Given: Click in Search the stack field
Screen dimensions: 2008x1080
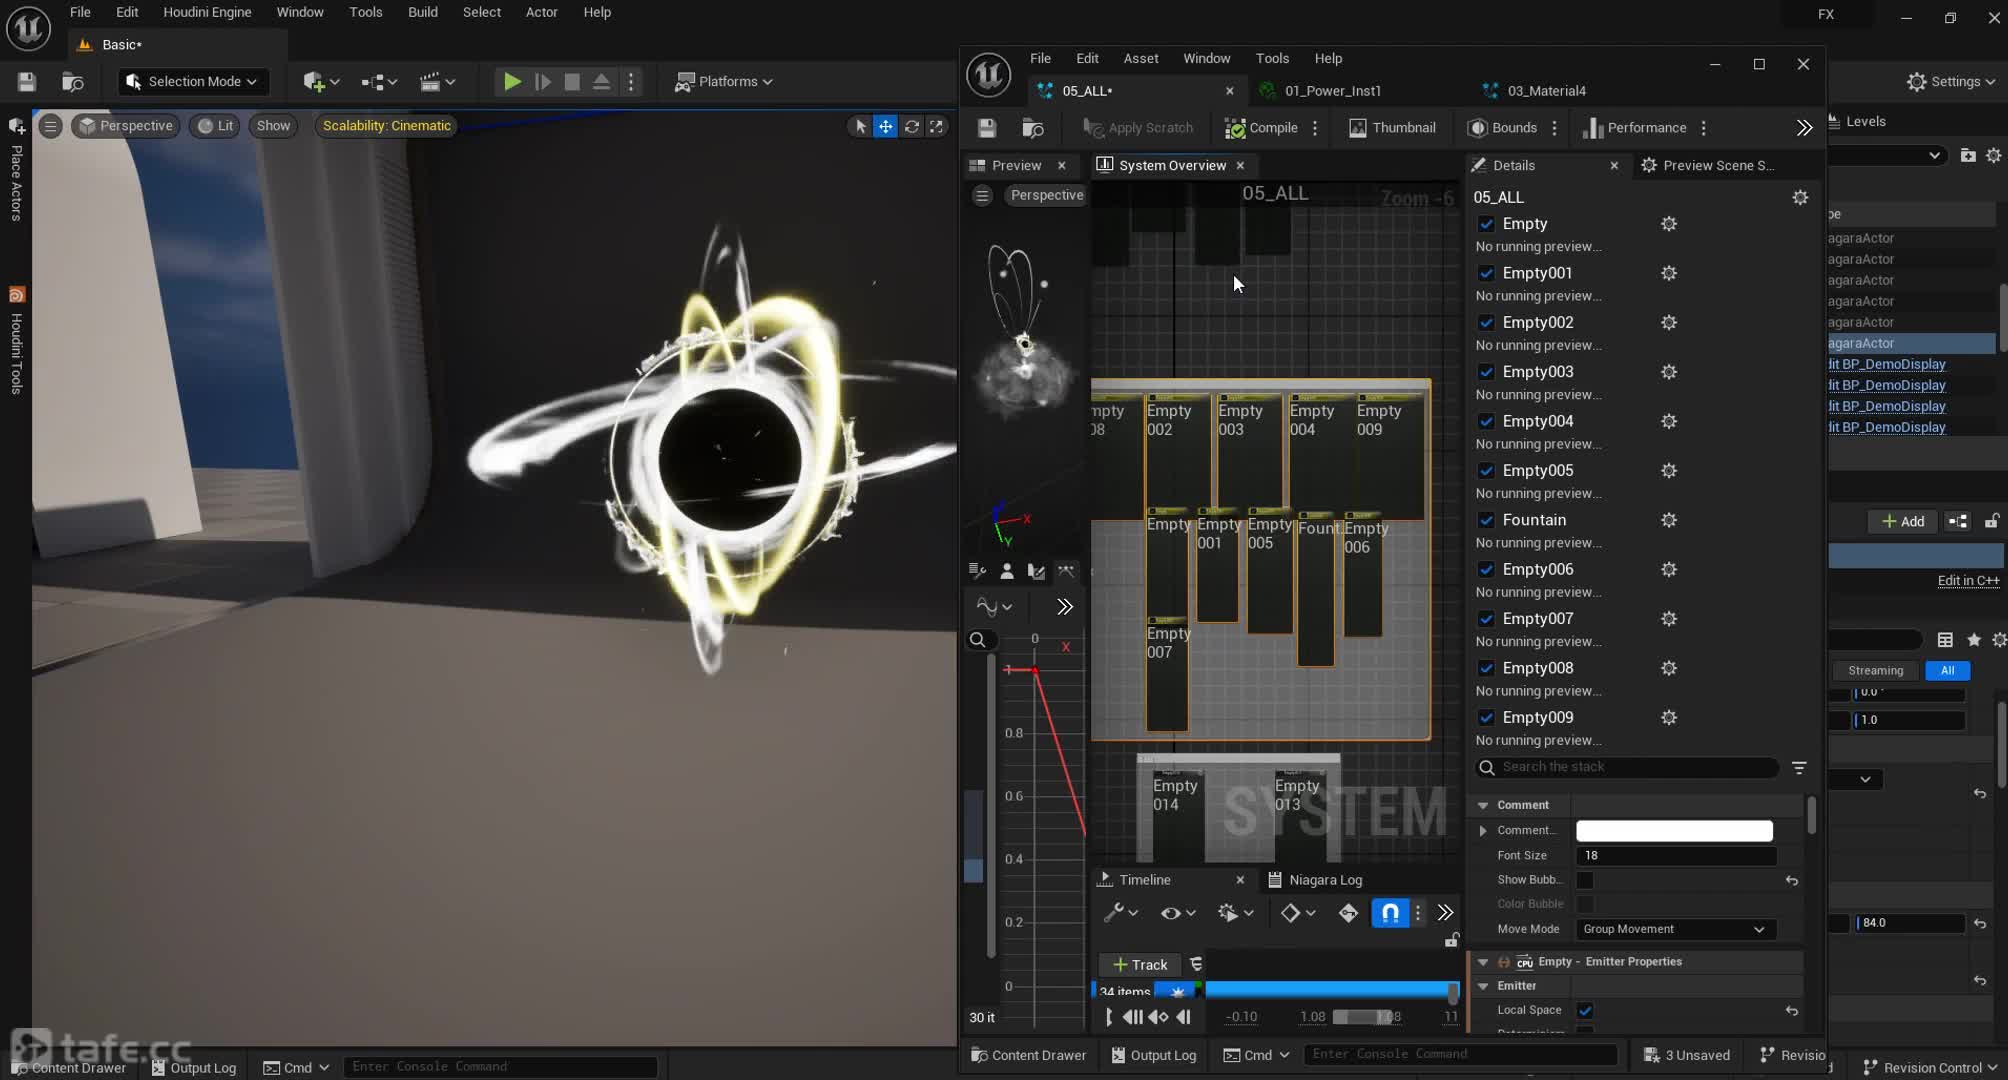Looking at the screenshot, I should pyautogui.click(x=1627, y=768).
